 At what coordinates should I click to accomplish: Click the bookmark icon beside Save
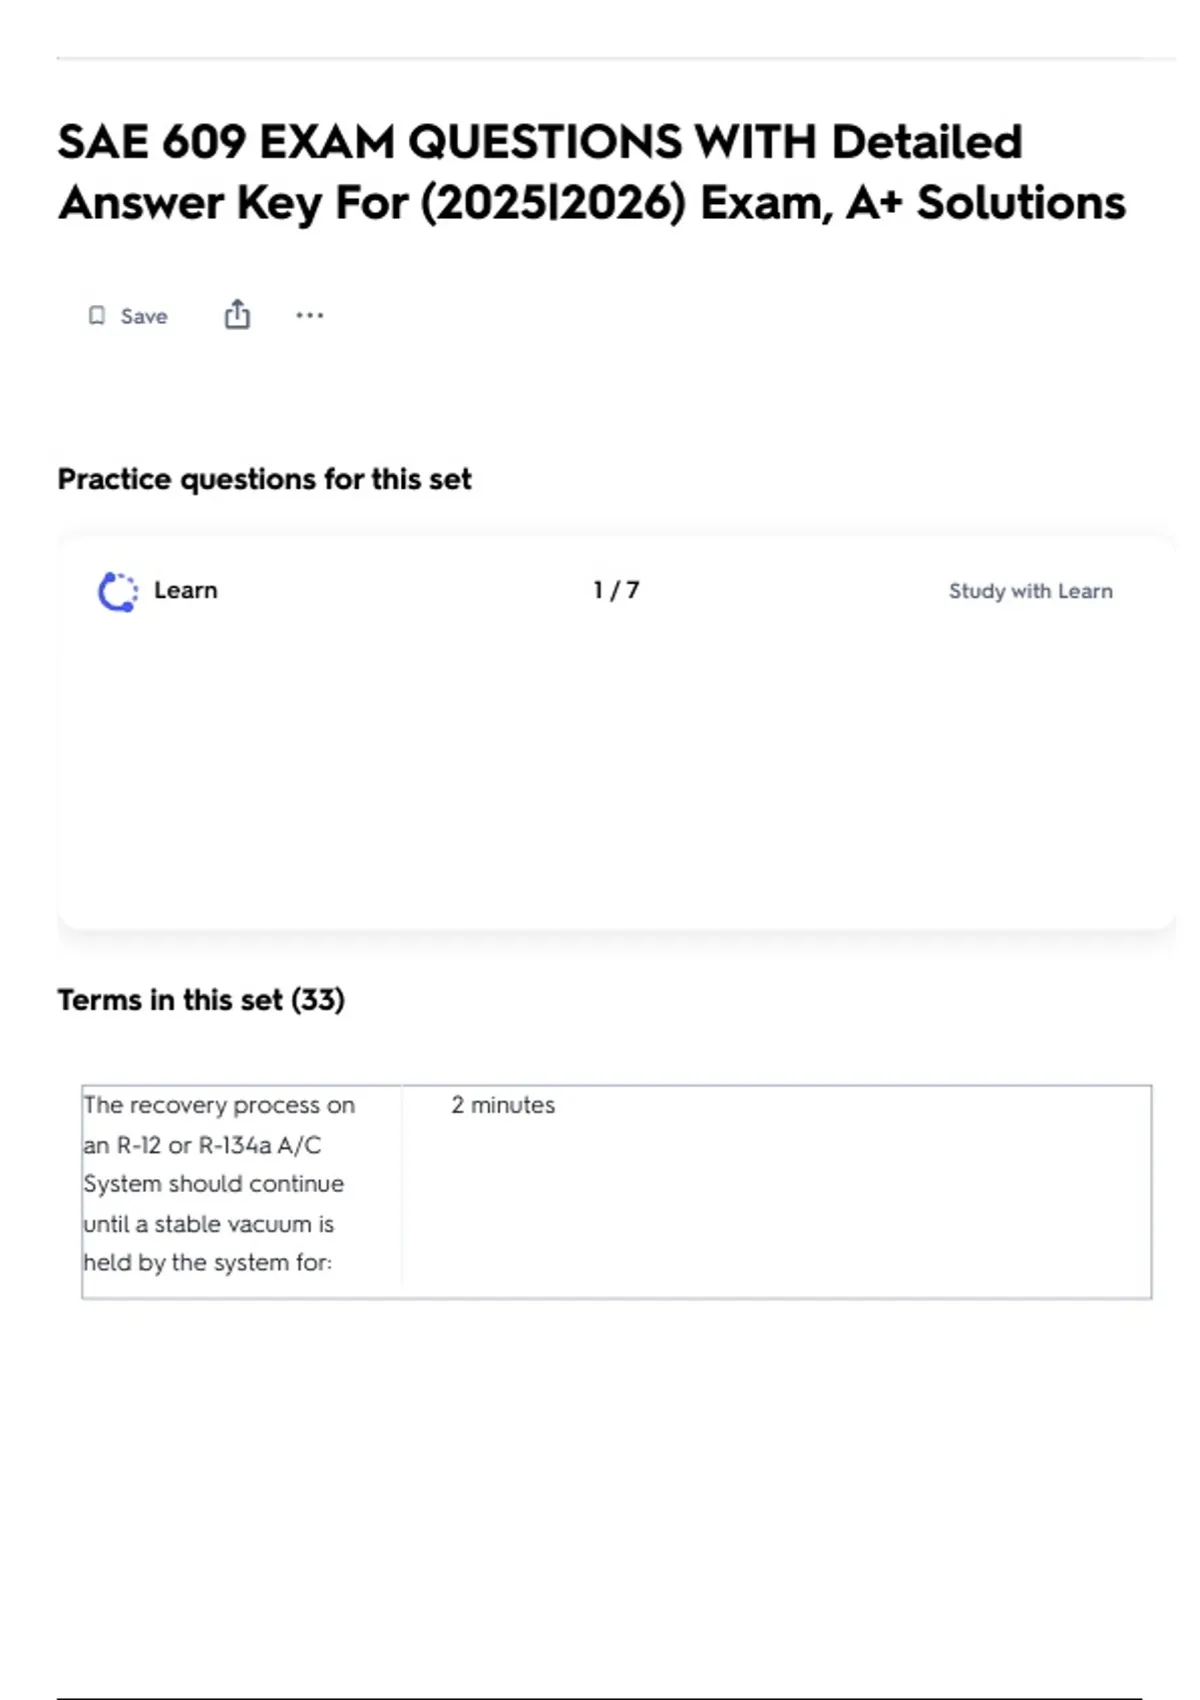pos(96,316)
